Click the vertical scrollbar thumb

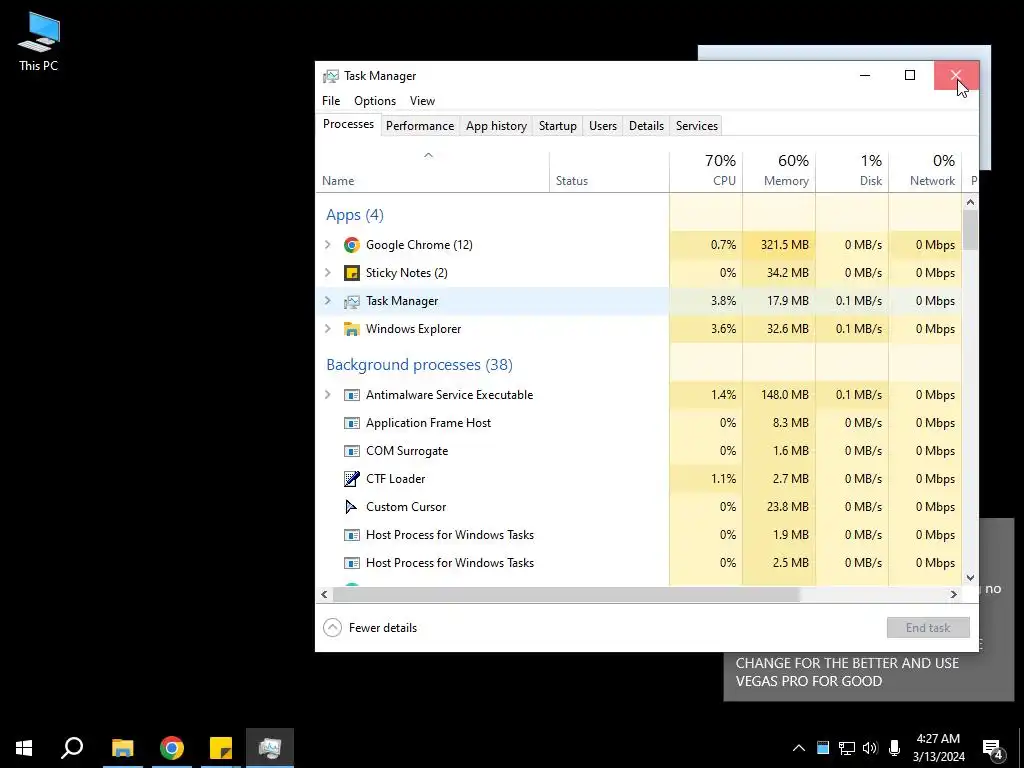coord(970,230)
